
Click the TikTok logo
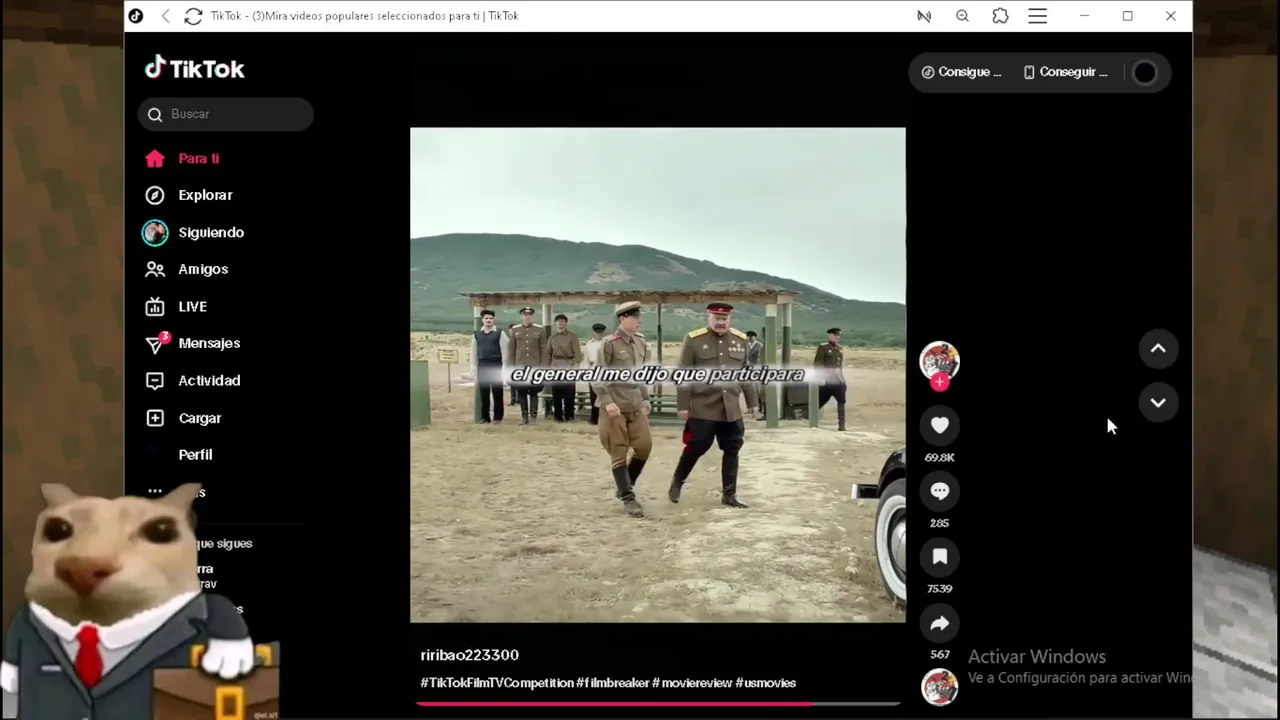[195, 68]
